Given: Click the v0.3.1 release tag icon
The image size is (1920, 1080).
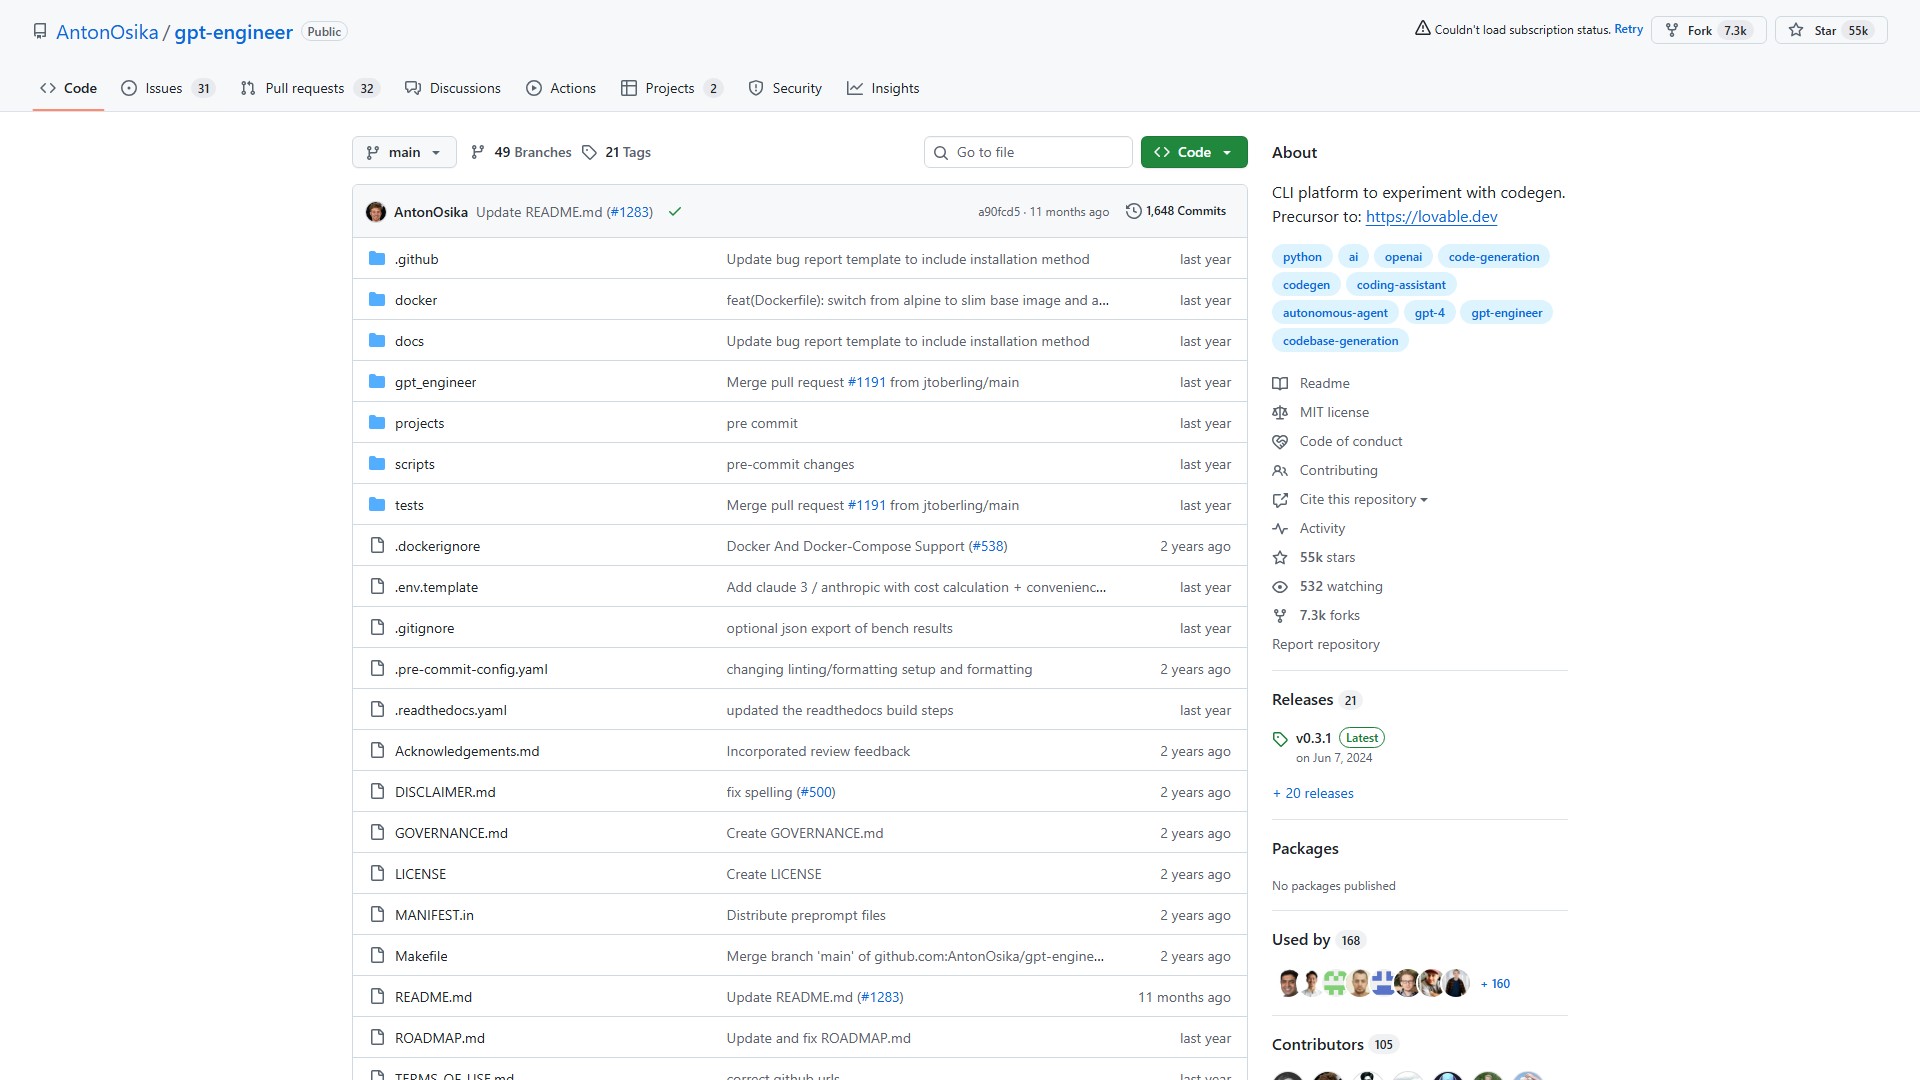Looking at the screenshot, I should [1280, 739].
